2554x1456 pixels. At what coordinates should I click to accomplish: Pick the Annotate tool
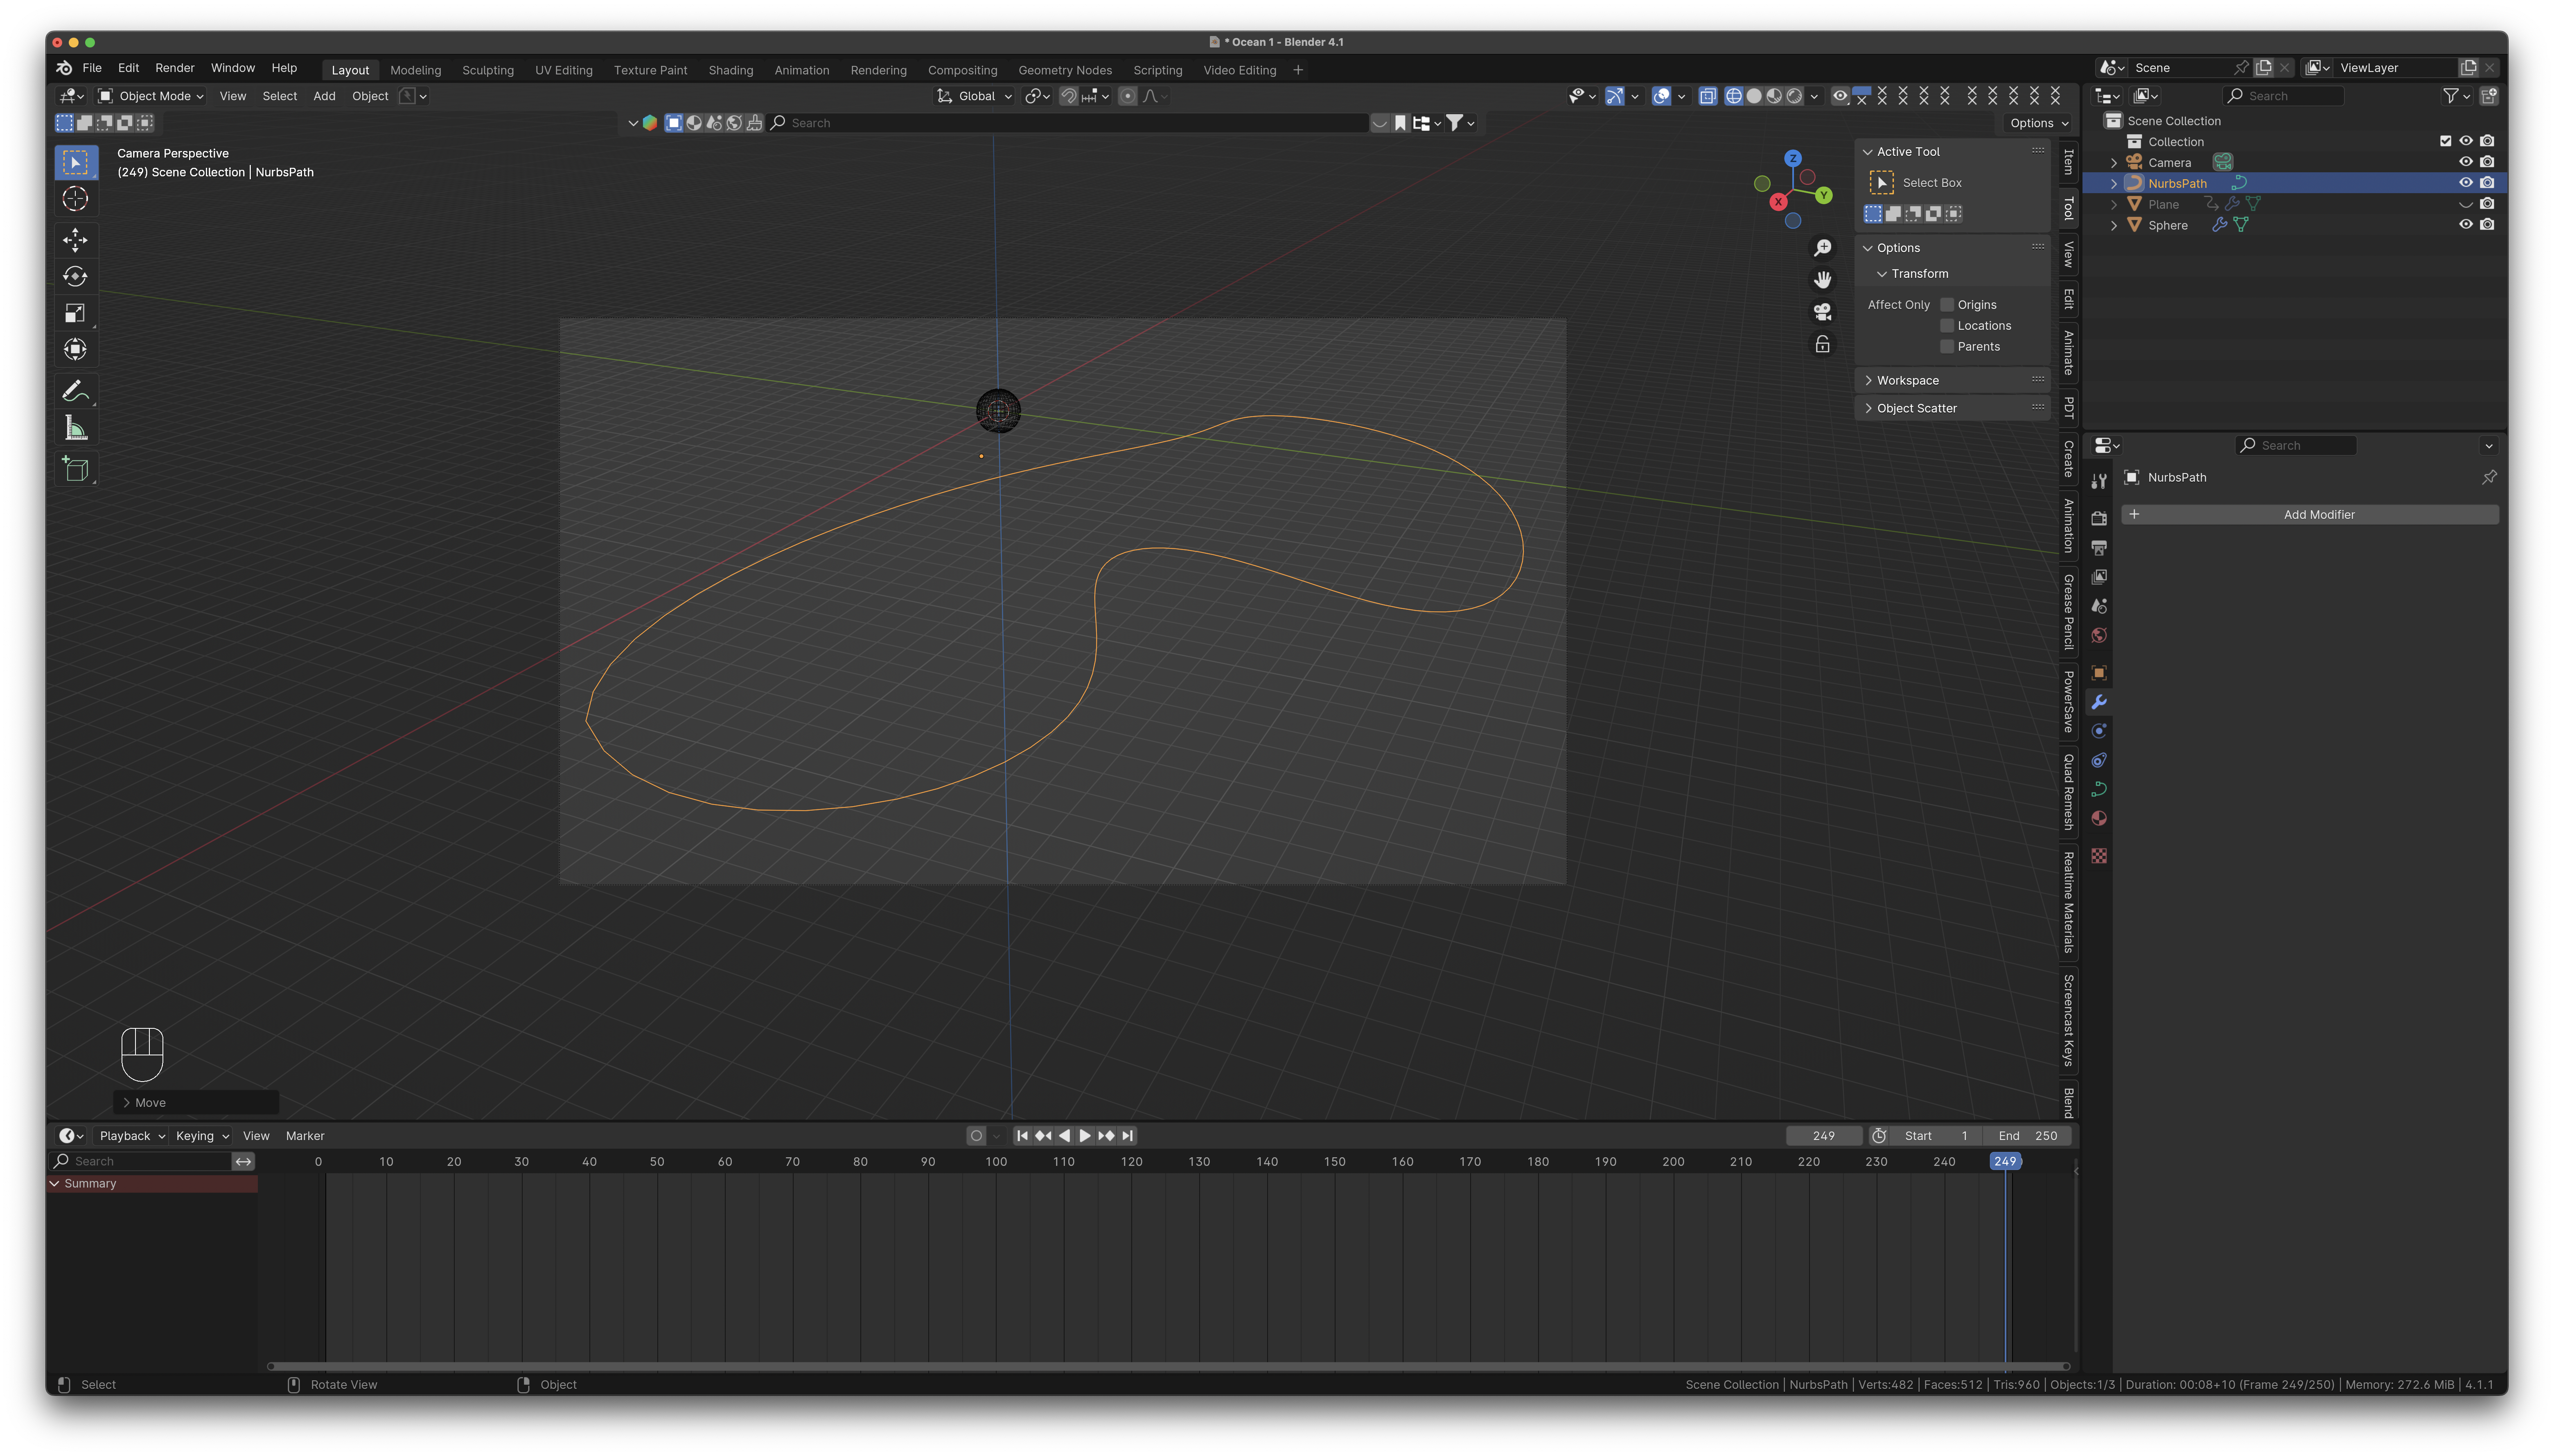[x=75, y=391]
